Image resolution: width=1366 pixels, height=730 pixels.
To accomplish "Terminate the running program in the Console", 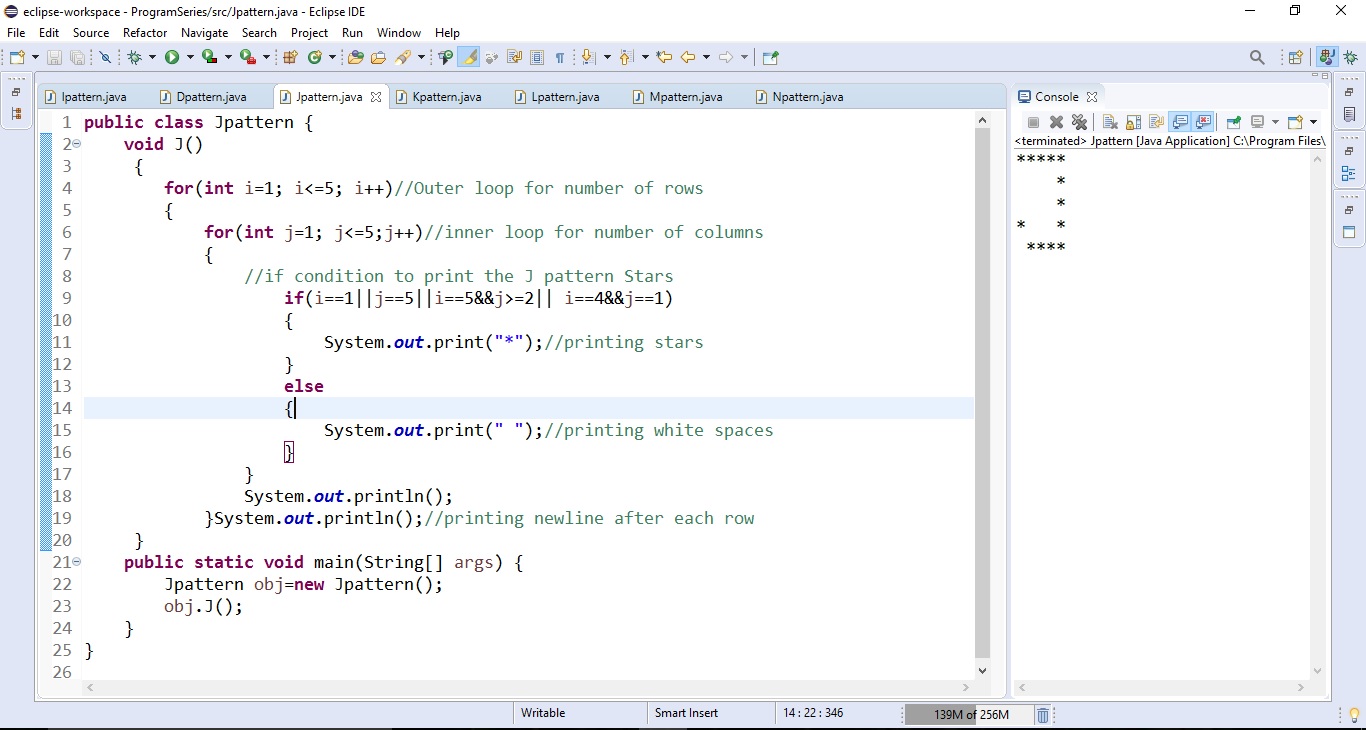I will click(1033, 122).
